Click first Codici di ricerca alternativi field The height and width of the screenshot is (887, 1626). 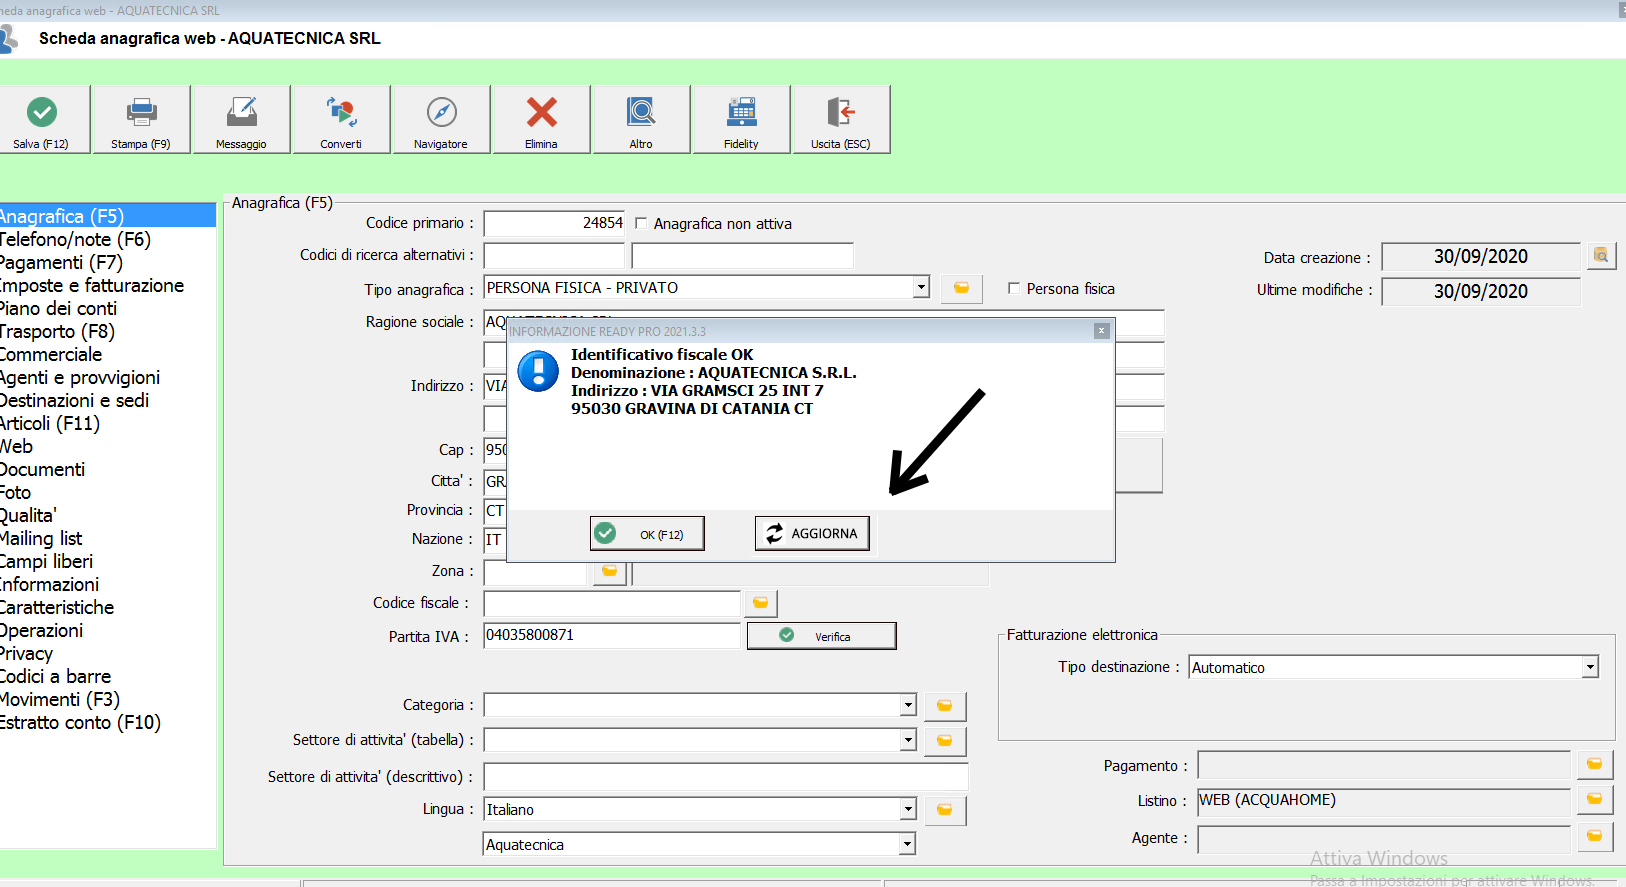click(554, 255)
